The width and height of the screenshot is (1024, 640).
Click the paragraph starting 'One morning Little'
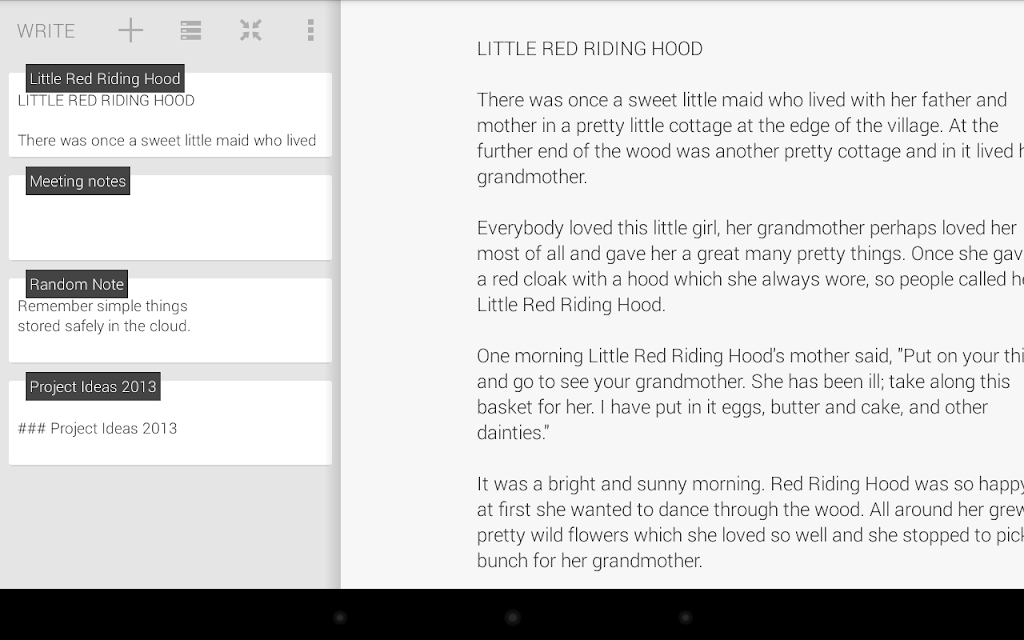click(x=750, y=394)
